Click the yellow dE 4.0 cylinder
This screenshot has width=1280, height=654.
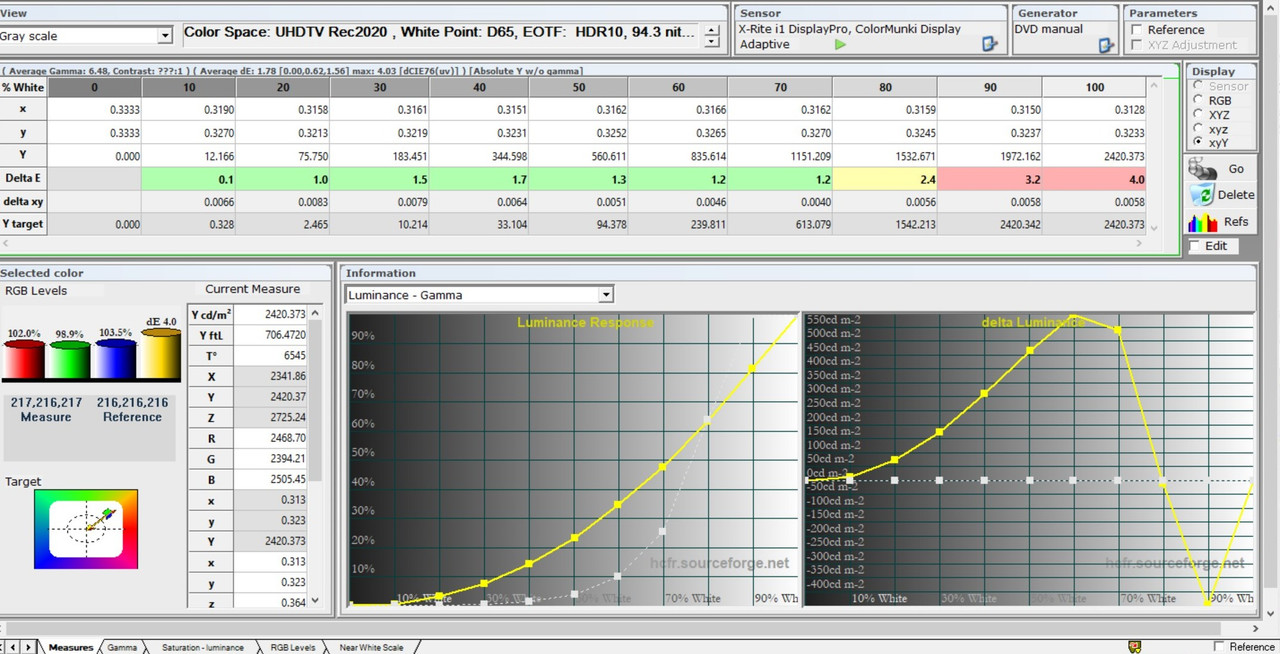pos(161,355)
